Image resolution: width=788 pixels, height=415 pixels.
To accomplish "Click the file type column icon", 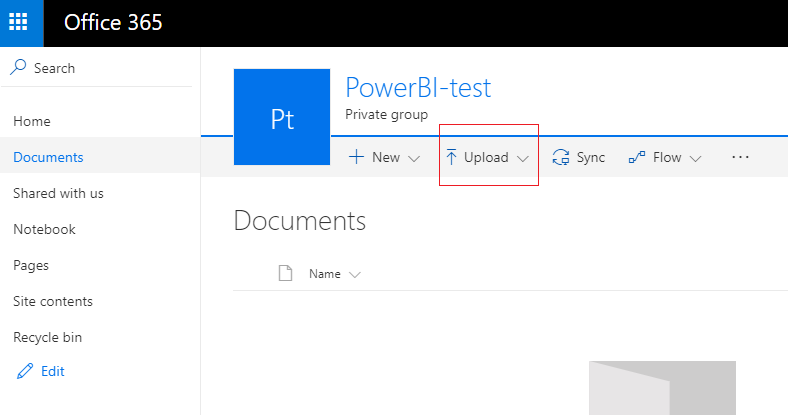I will [285, 273].
